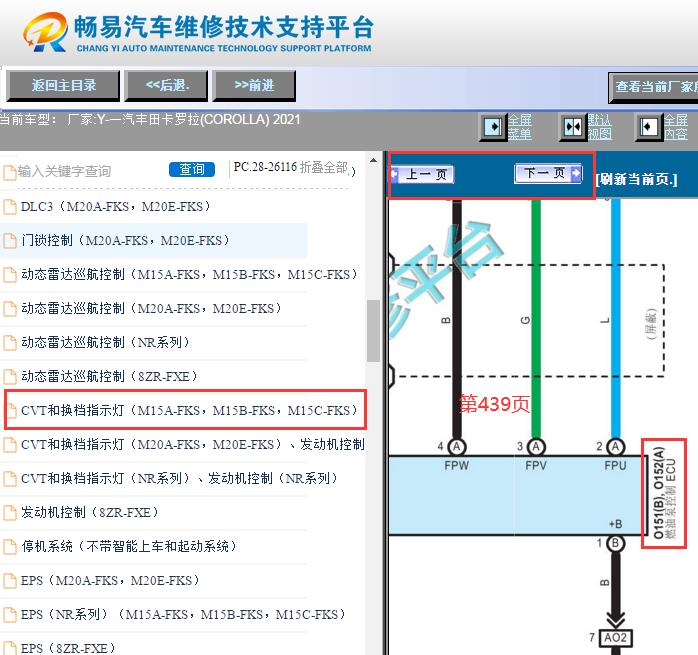Click pin 4 connector A circle
Image resolution: width=698 pixels, height=655 pixels.
(x=456, y=446)
